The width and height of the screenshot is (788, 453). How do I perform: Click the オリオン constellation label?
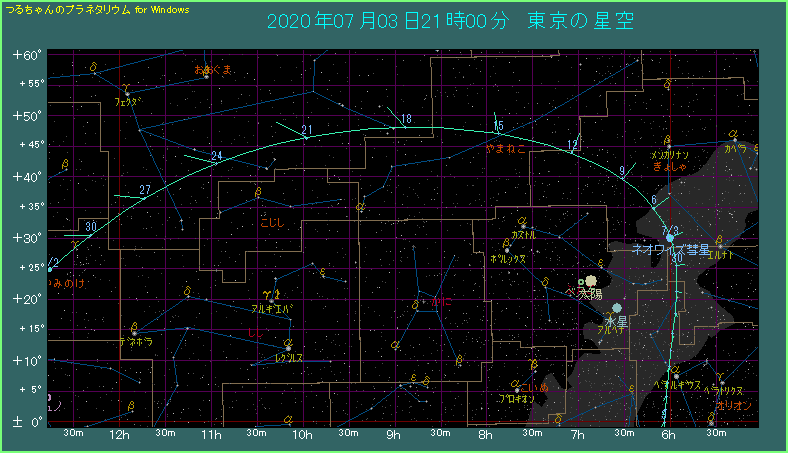pos(734,406)
